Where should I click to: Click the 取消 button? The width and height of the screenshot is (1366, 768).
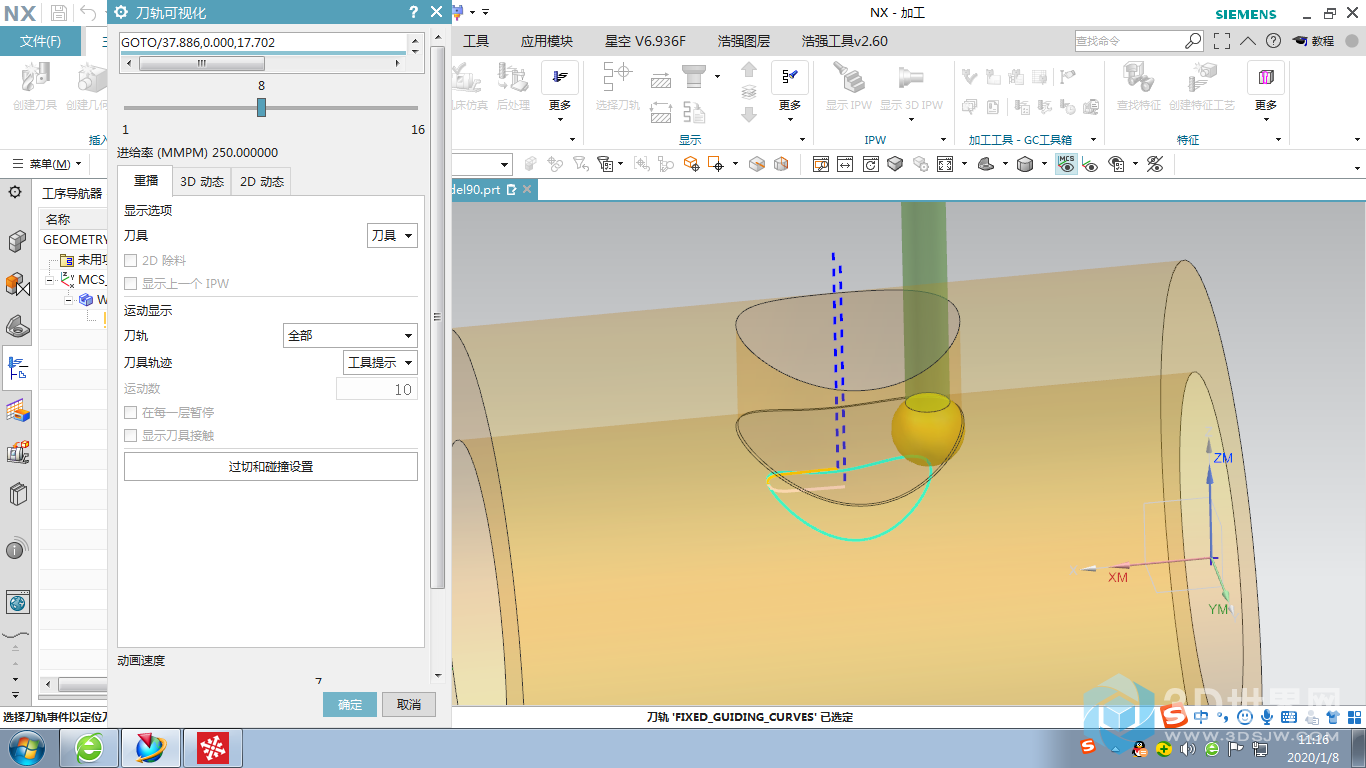(x=409, y=704)
